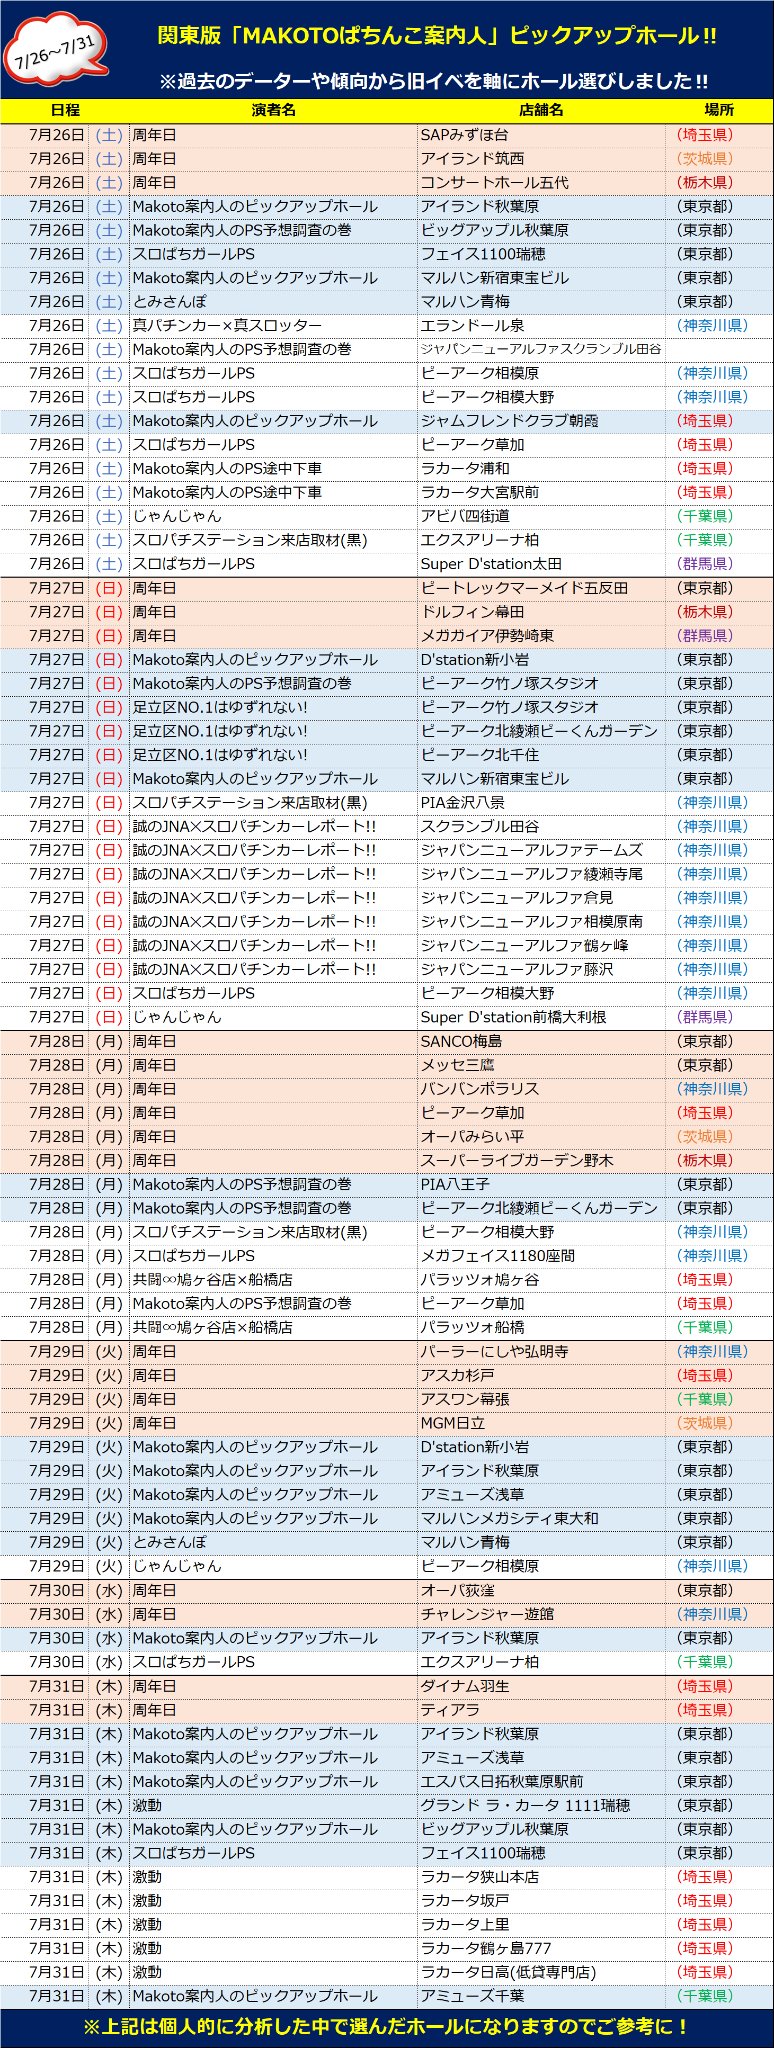Image resolution: width=774 pixels, height=2048 pixels.
Task: Click ラカータ日高(低貸専門店) store cell
Action: click(x=541, y=1972)
